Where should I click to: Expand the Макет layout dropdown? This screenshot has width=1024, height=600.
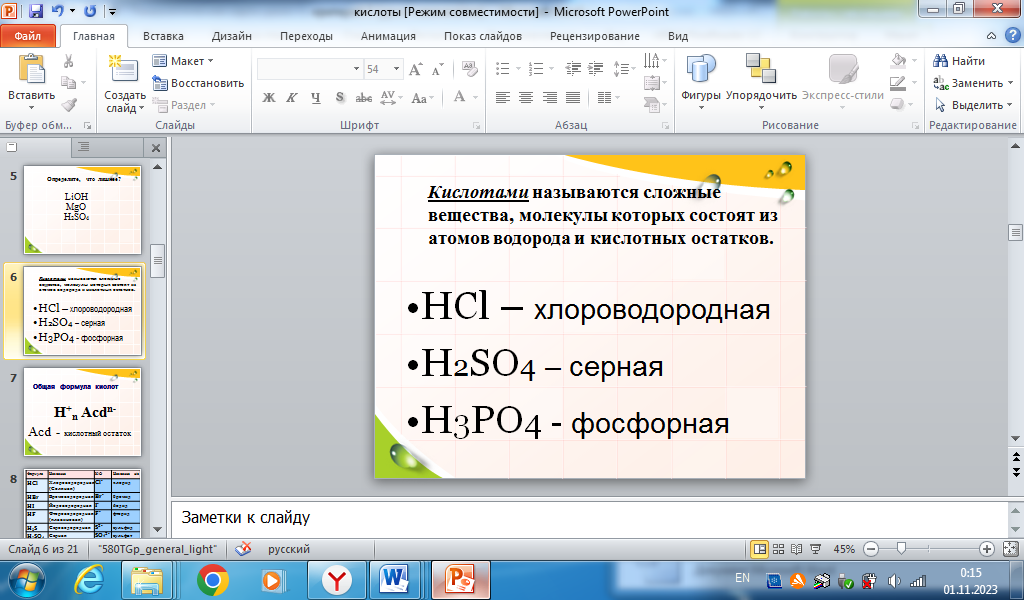[x=184, y=61]
